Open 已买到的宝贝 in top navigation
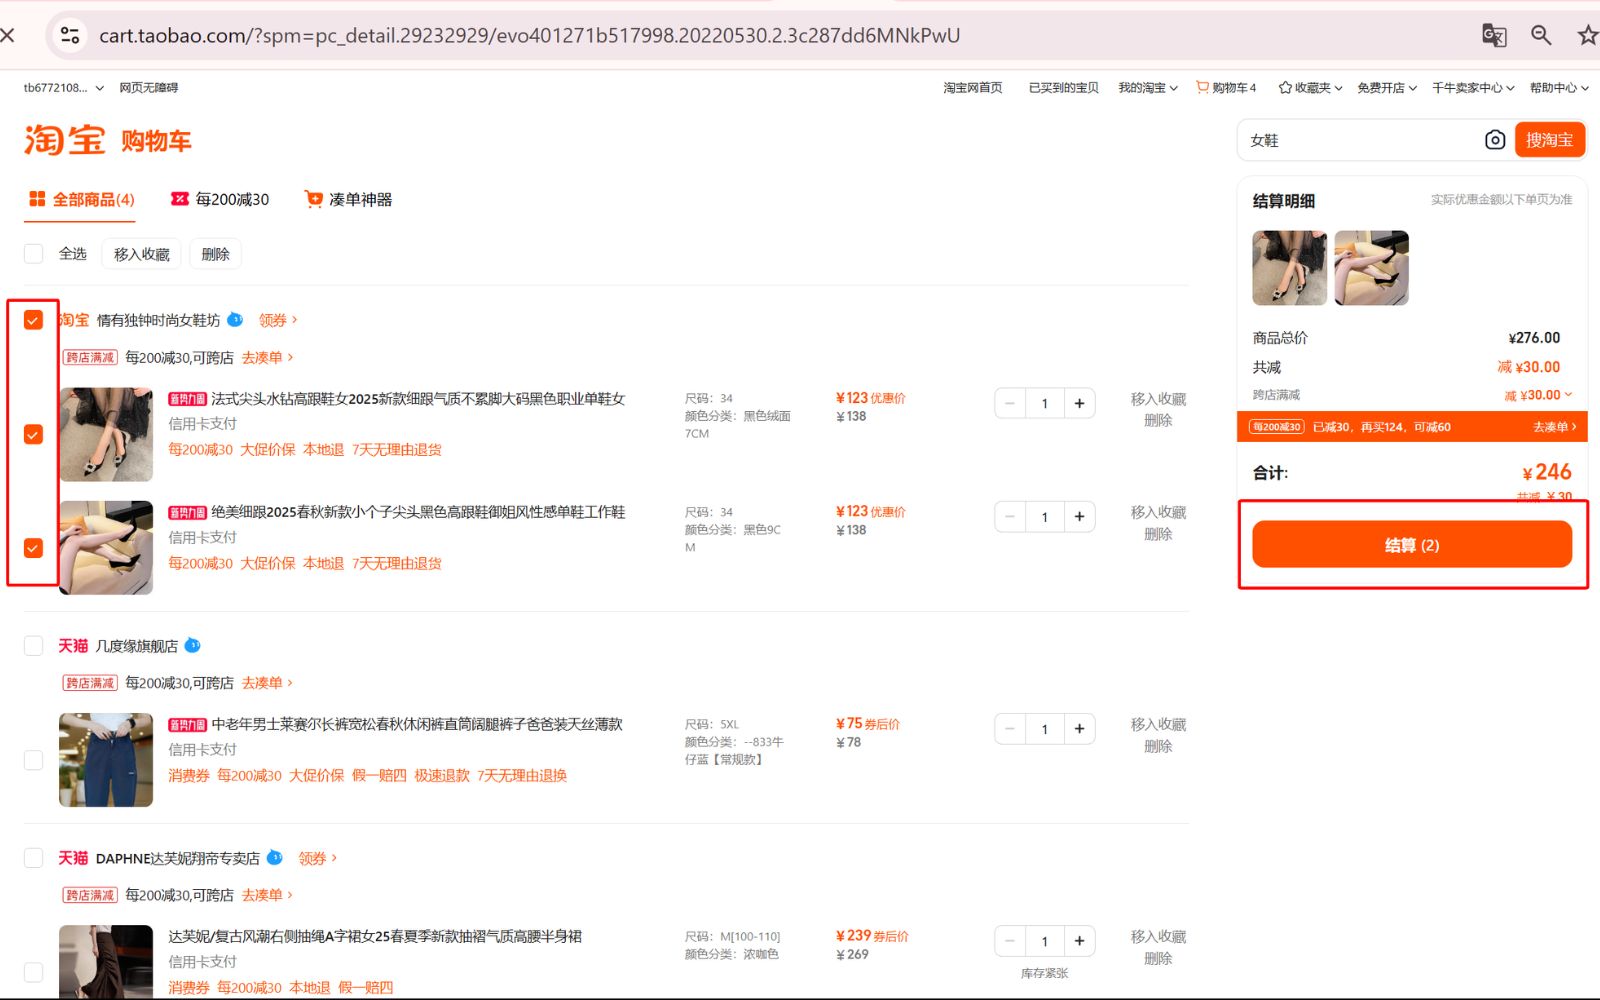Viewport: 1600px width, 1000px height. pos(1064,88)
